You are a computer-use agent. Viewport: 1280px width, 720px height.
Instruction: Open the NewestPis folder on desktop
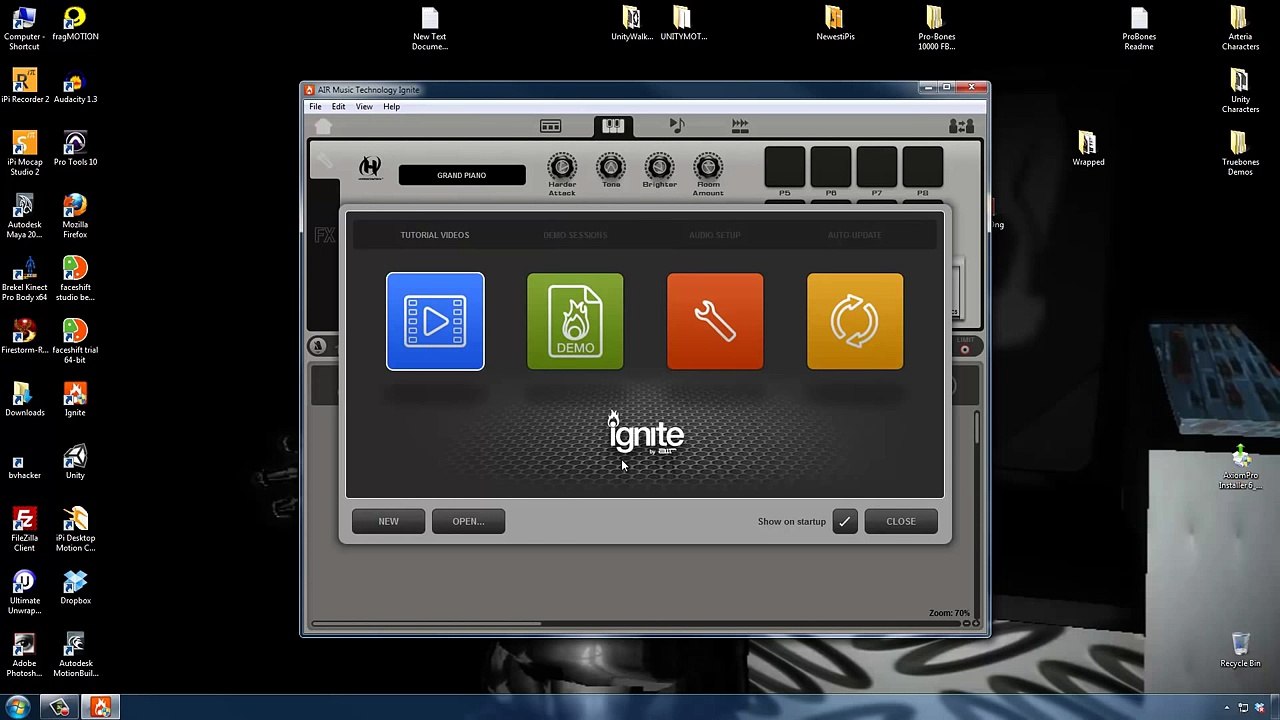click(835, 24)
